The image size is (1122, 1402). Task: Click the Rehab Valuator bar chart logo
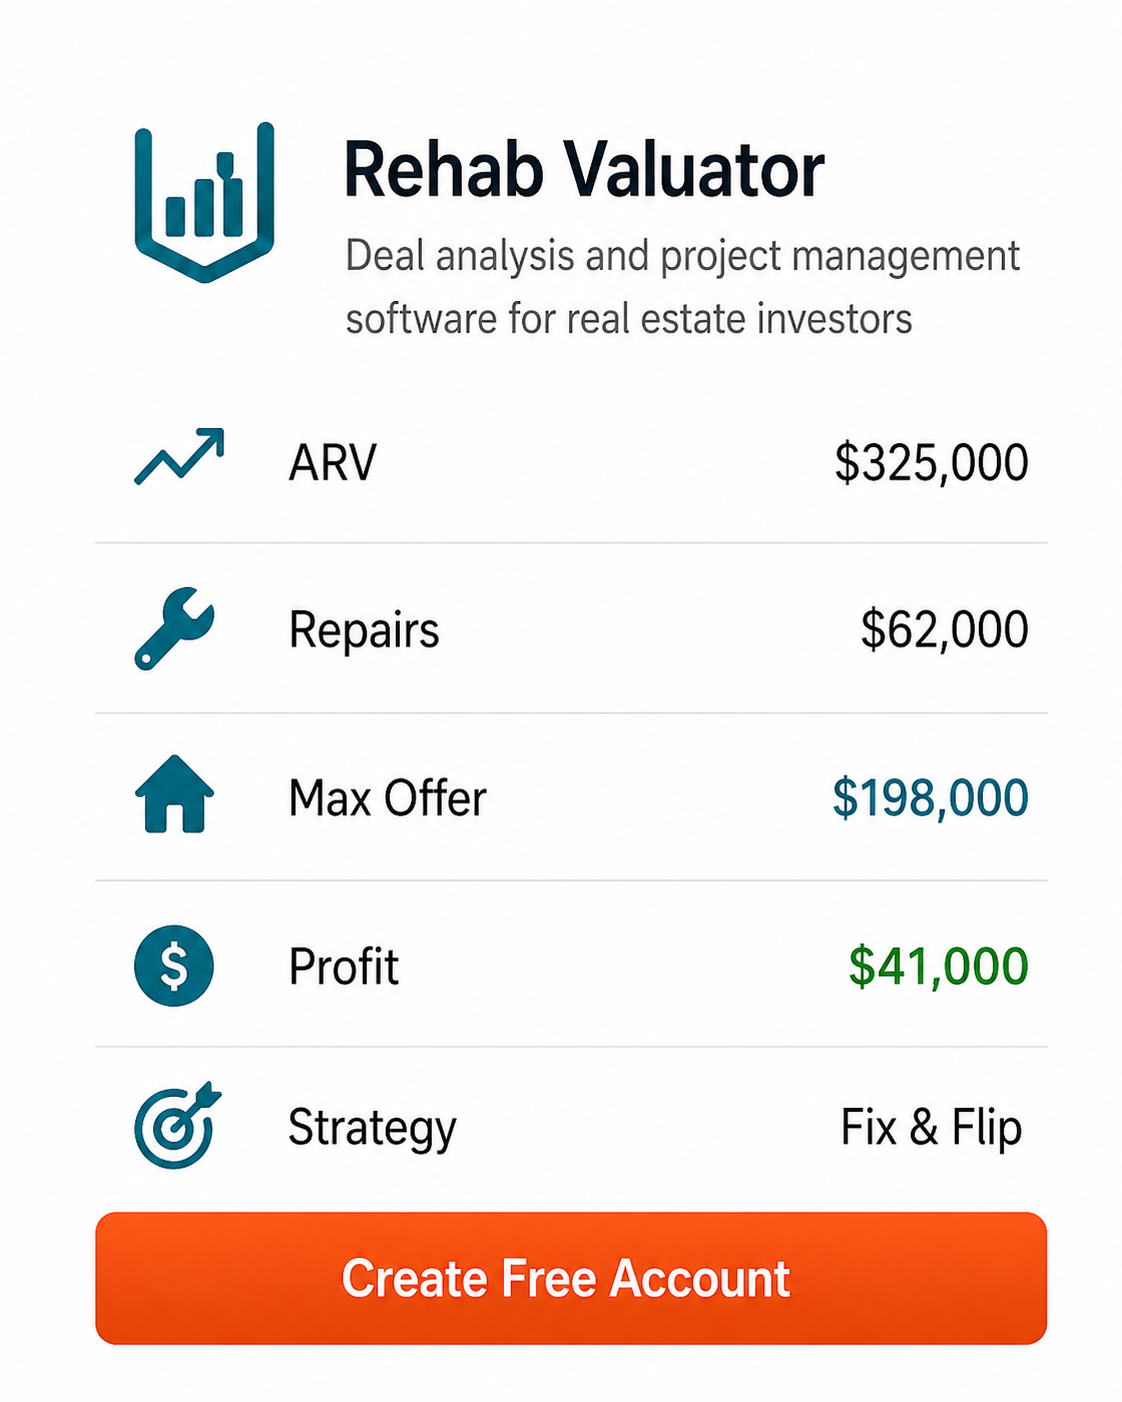click(x=205, y=196)
